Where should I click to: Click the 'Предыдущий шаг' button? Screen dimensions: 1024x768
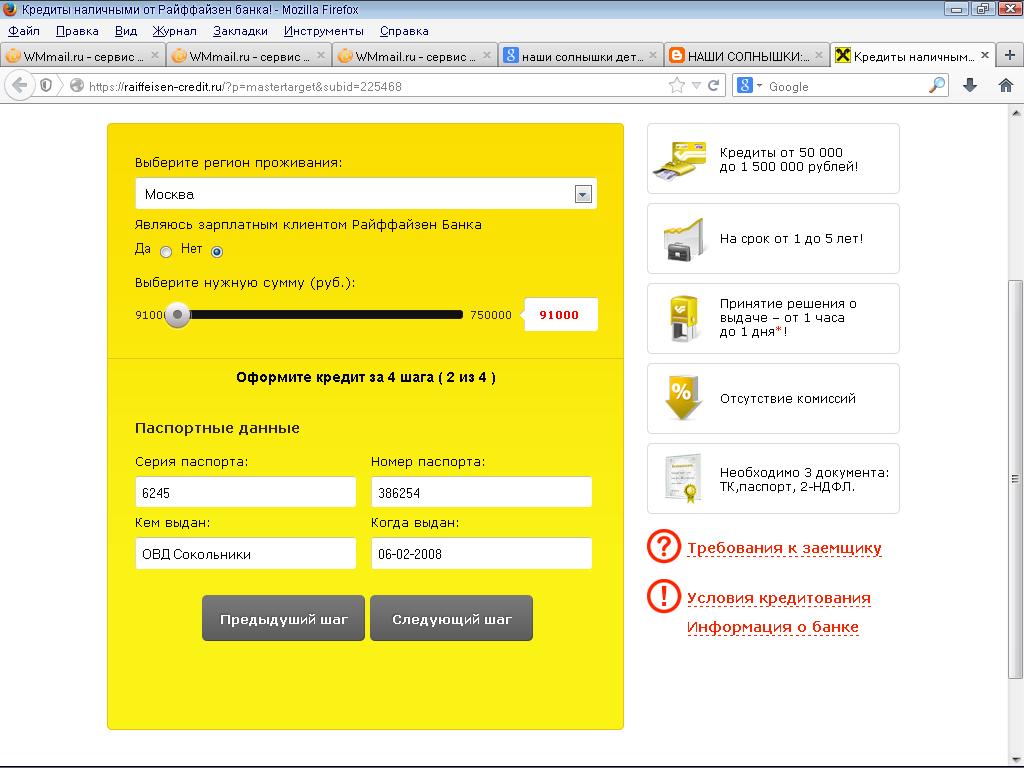pyautogui.click(x=283, y=618)
